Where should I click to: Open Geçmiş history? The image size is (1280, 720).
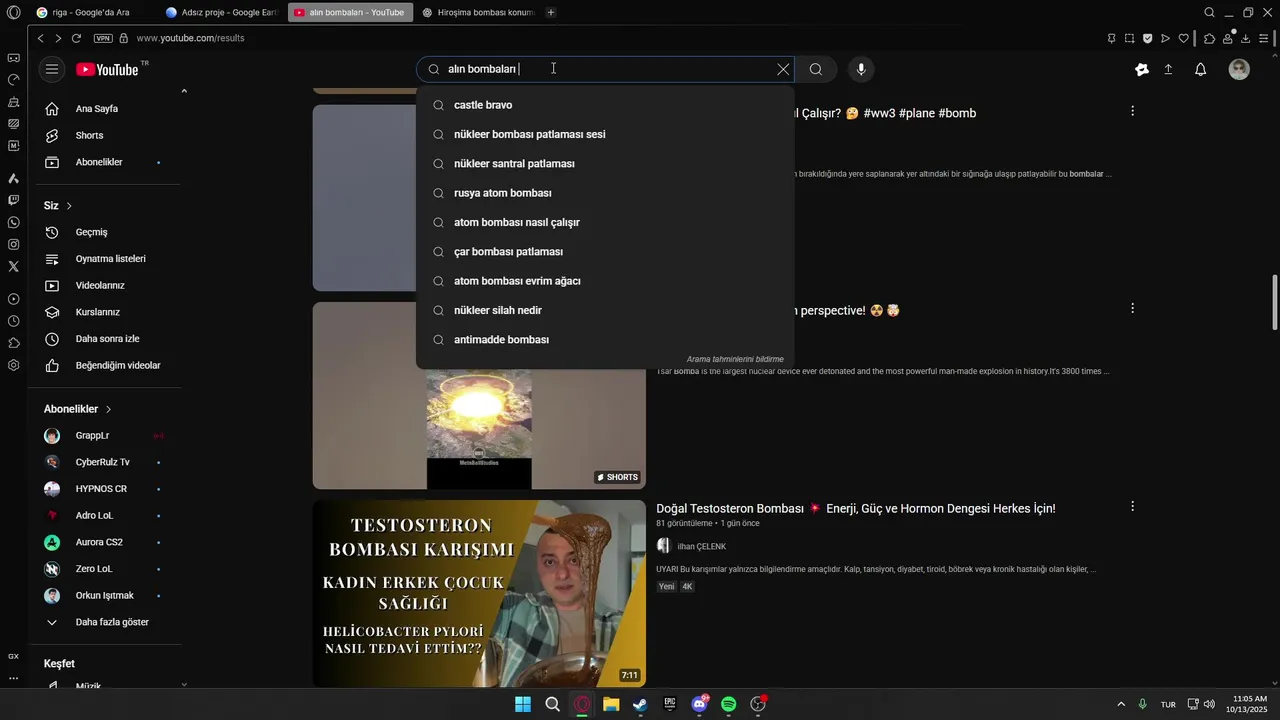tap(105, 232)
